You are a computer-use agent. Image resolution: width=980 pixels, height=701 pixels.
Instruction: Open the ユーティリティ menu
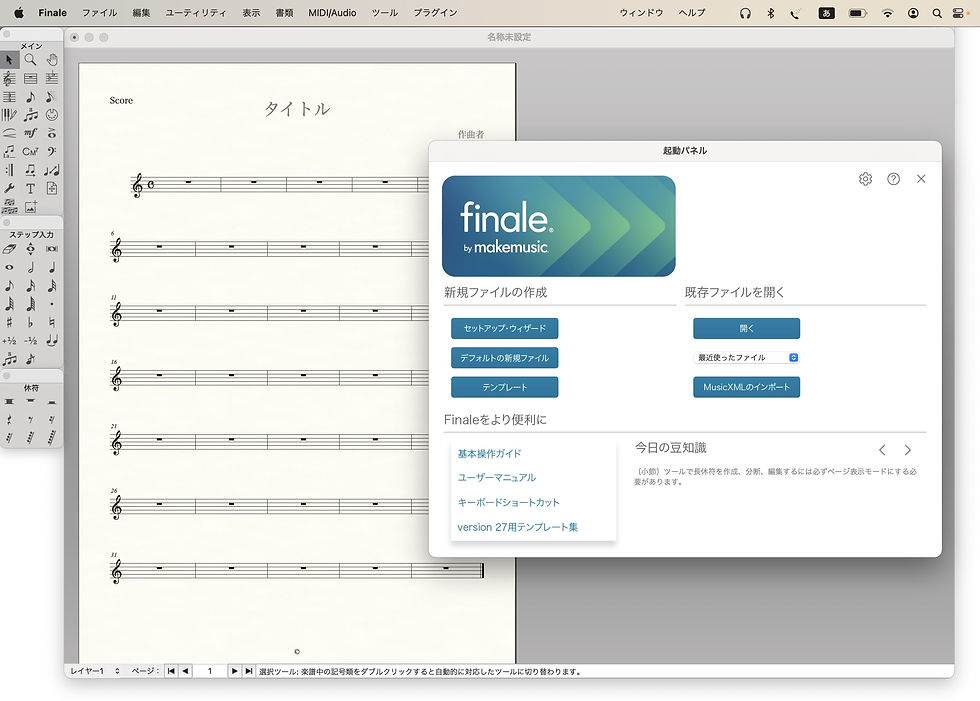click(196, 12)
